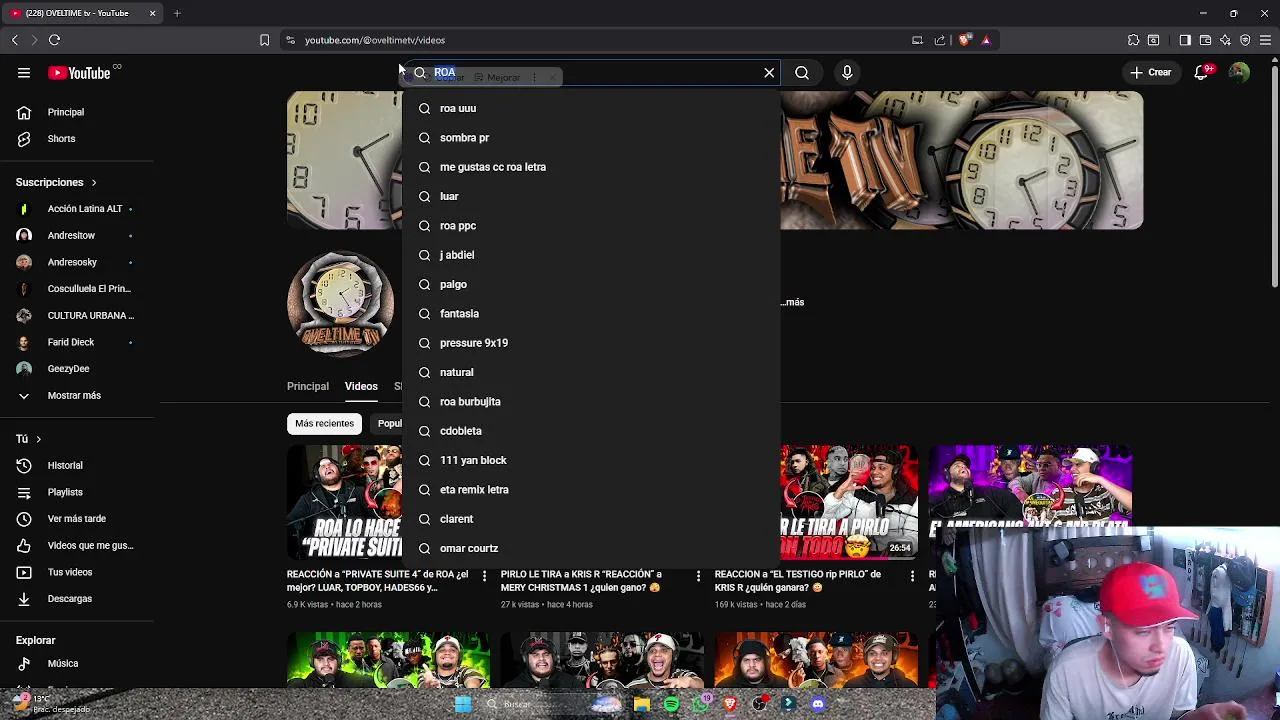
Task: Open the Crear create menu
Action: pyautogui.click(x=1151, y=72)
